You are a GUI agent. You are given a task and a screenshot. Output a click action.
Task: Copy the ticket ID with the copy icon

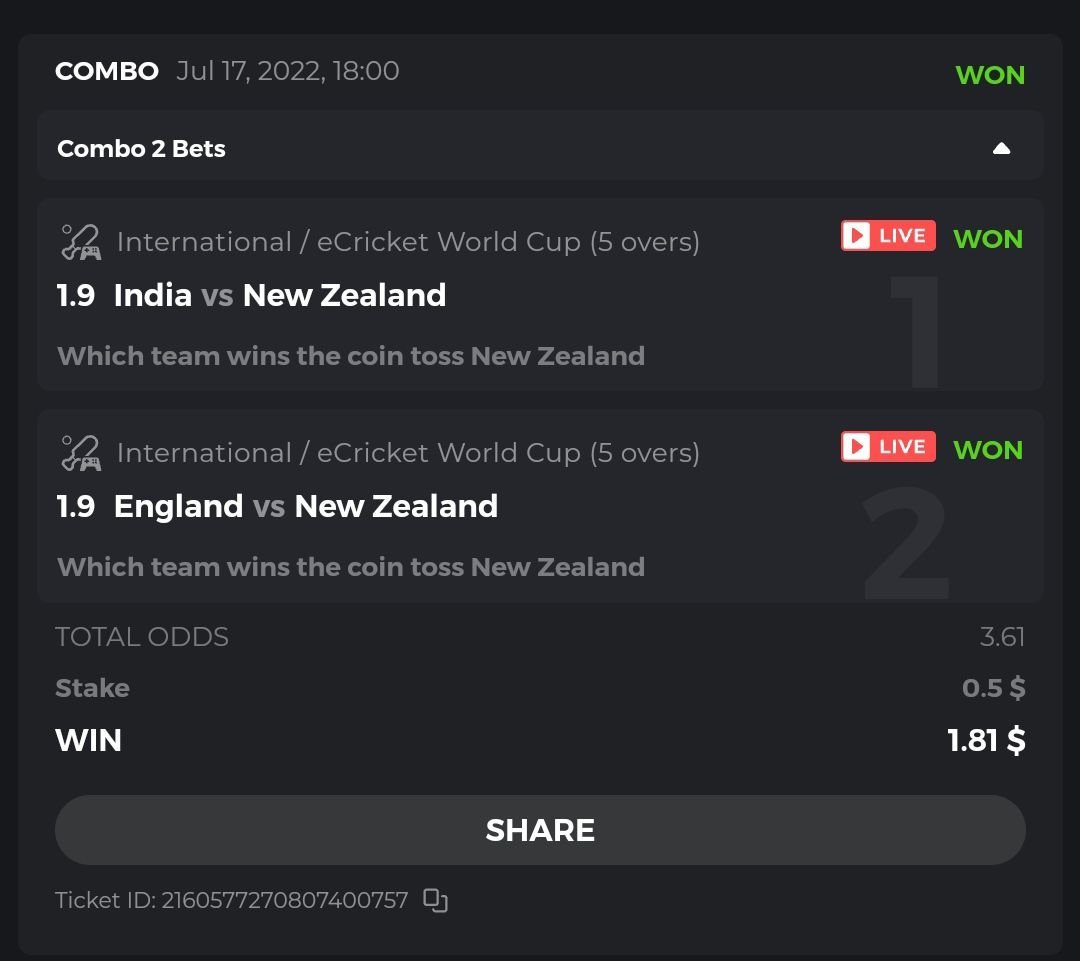tap(435, 900)
